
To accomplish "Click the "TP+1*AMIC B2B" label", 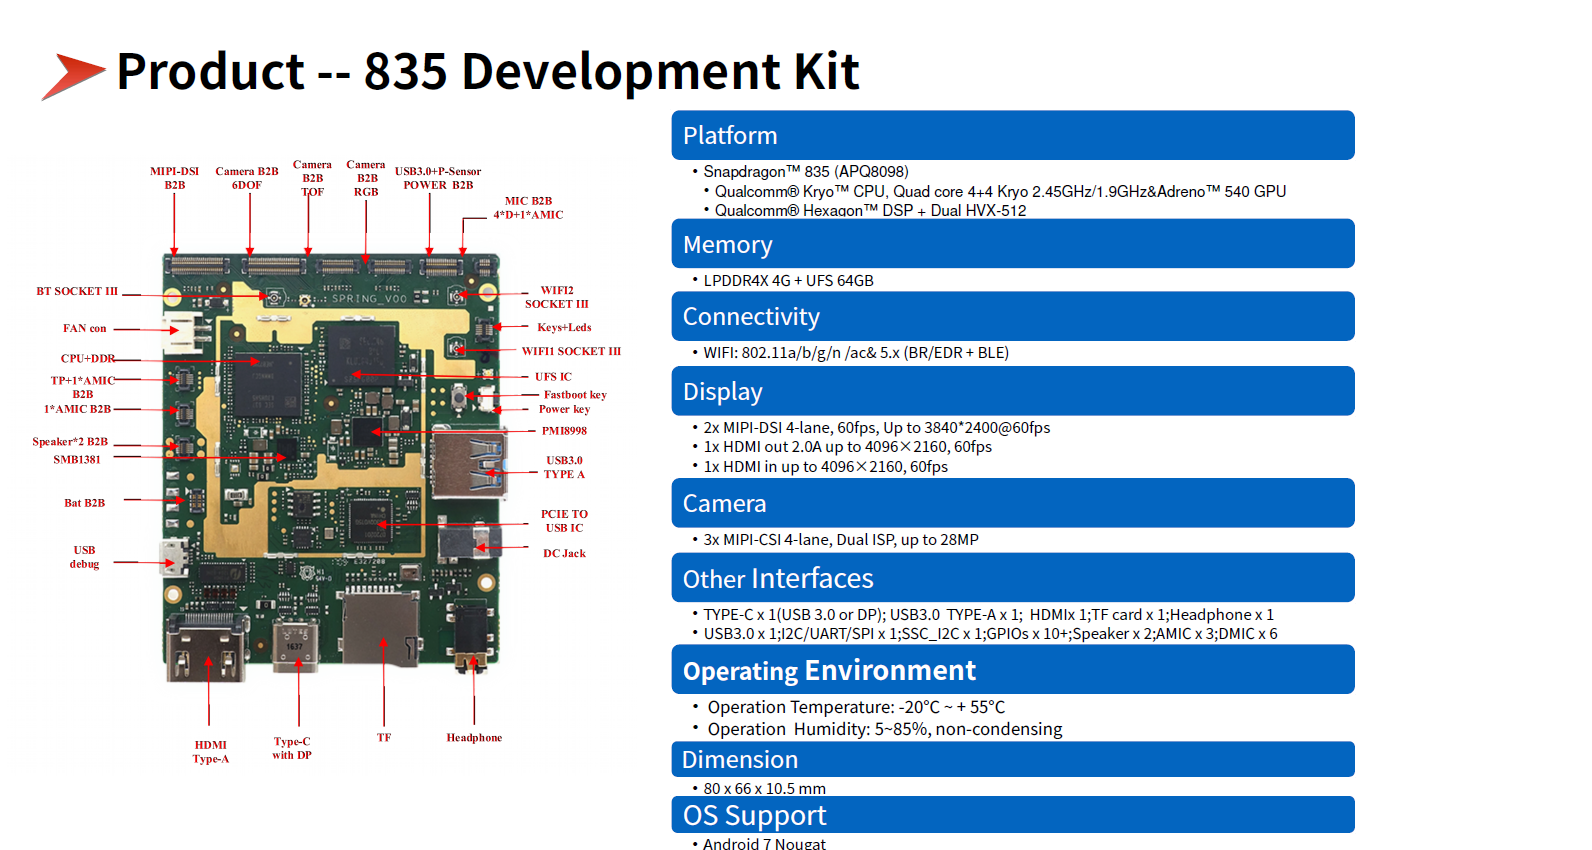I will coord(83,387).
